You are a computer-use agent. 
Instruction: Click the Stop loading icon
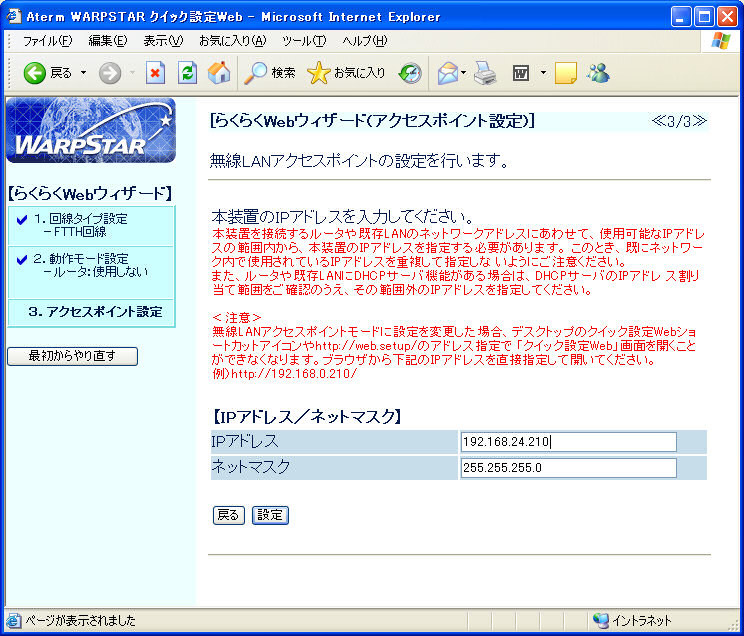pyautogui.click(x=155, y=73)
